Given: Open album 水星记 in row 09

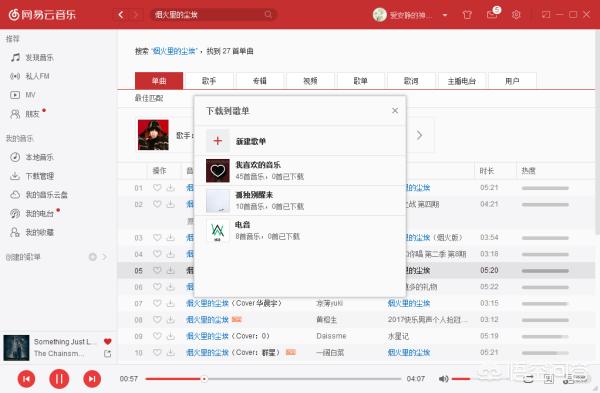Looking at the screenshot, I should [398, 336].
